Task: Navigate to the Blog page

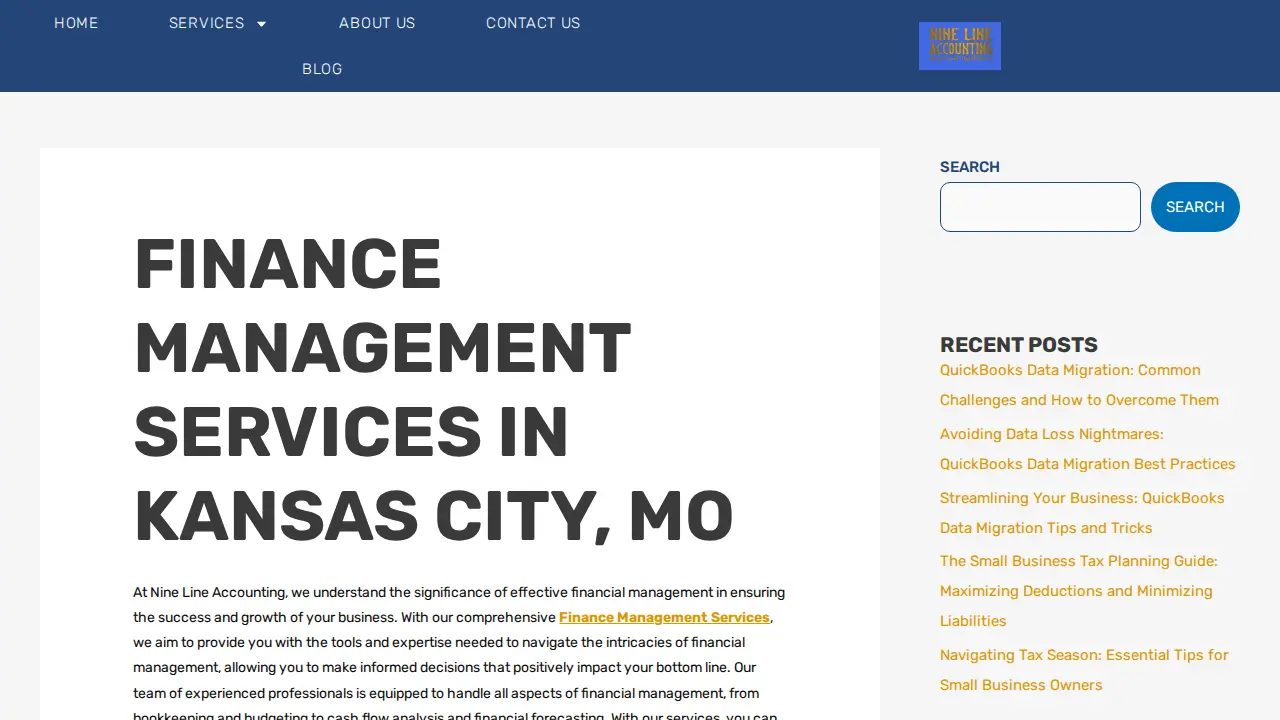Action: tap(322, 69)
